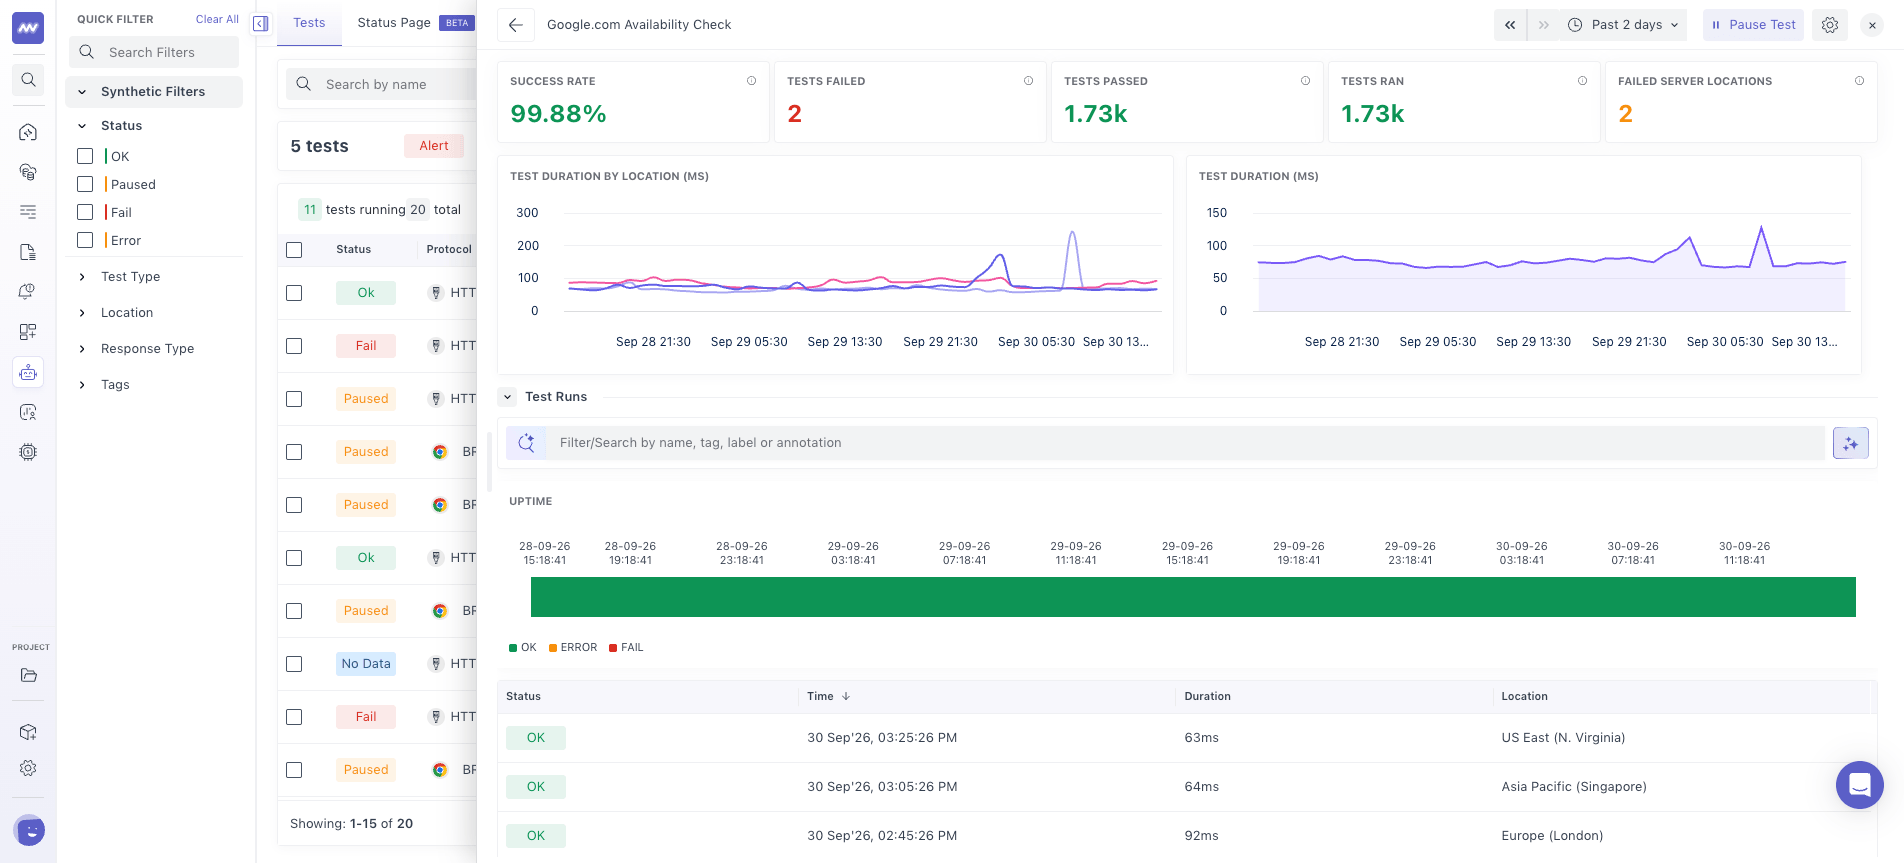The width and height of the screenshot is (1904, 863).
Task: Click Clear All quick filters
Action: click(x=217, y=19)
